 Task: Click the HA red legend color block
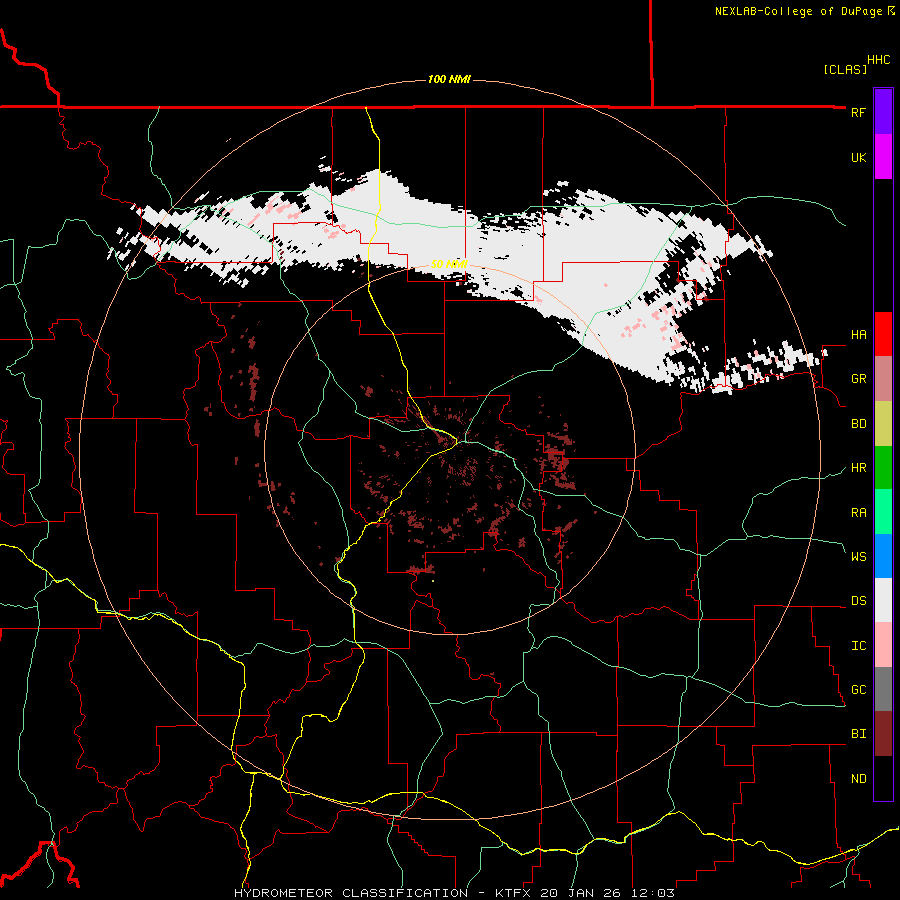point(883,334)
